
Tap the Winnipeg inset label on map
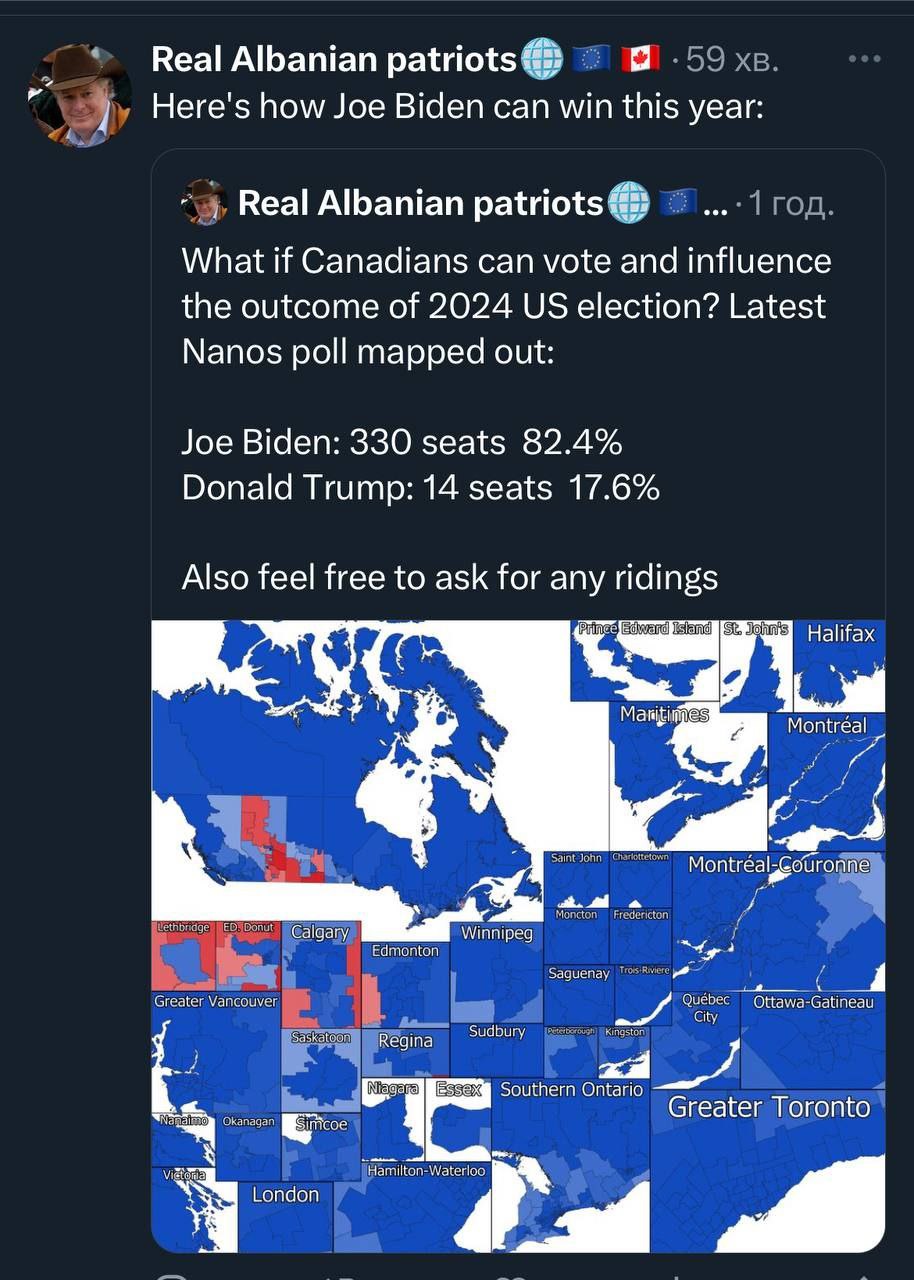pos(497,933)
